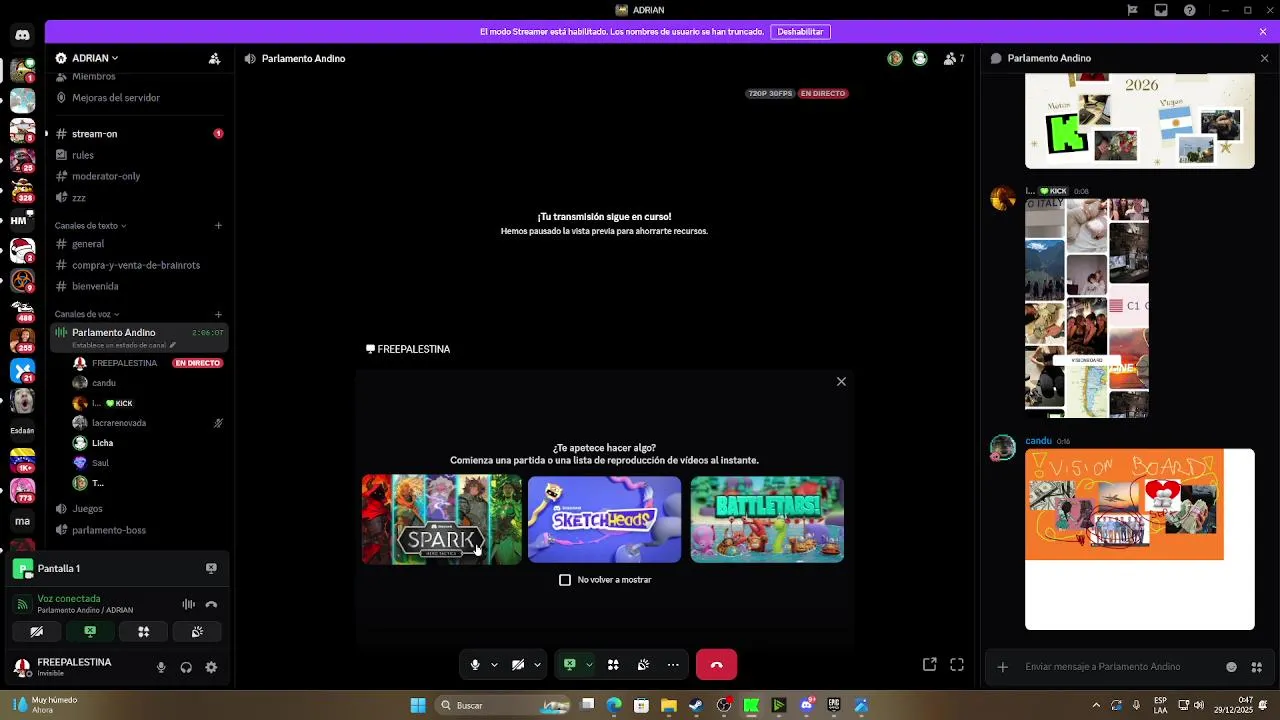Screen dimensions: 1280x720
Task: Expand microphone options arrow in call bar
Action: [x=494, y=664]
